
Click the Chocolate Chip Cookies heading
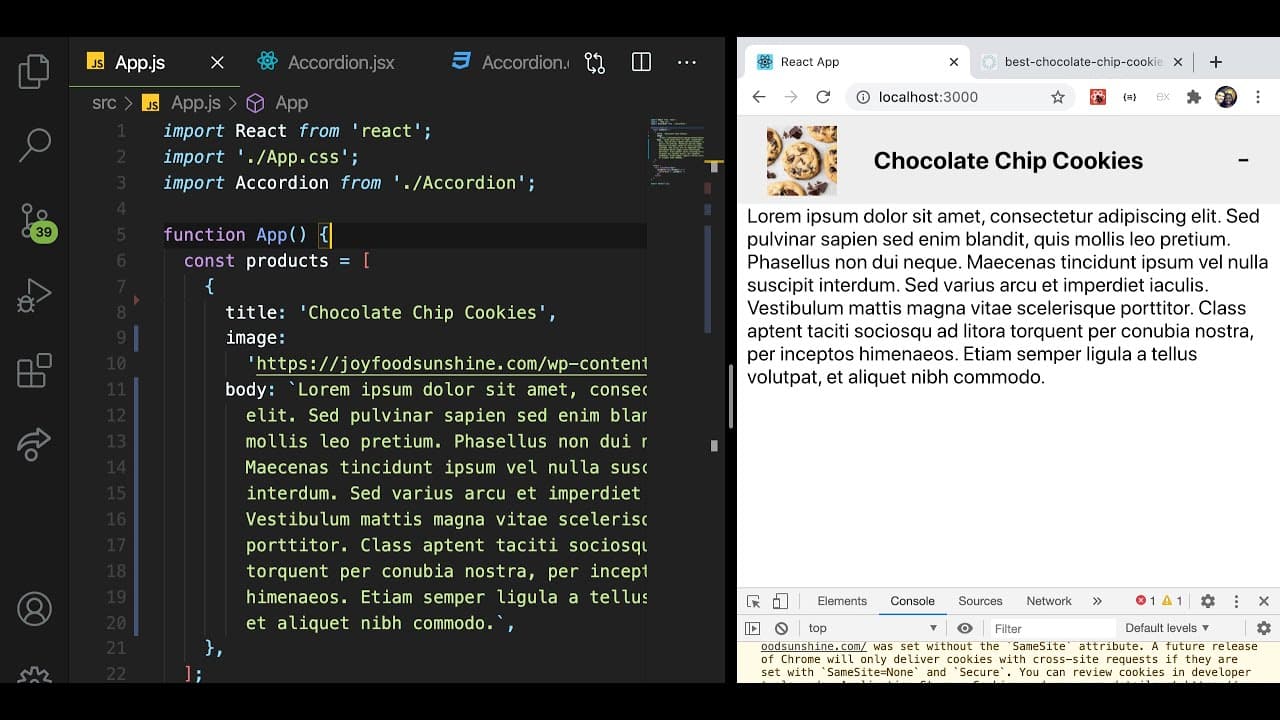point(1008,161)
